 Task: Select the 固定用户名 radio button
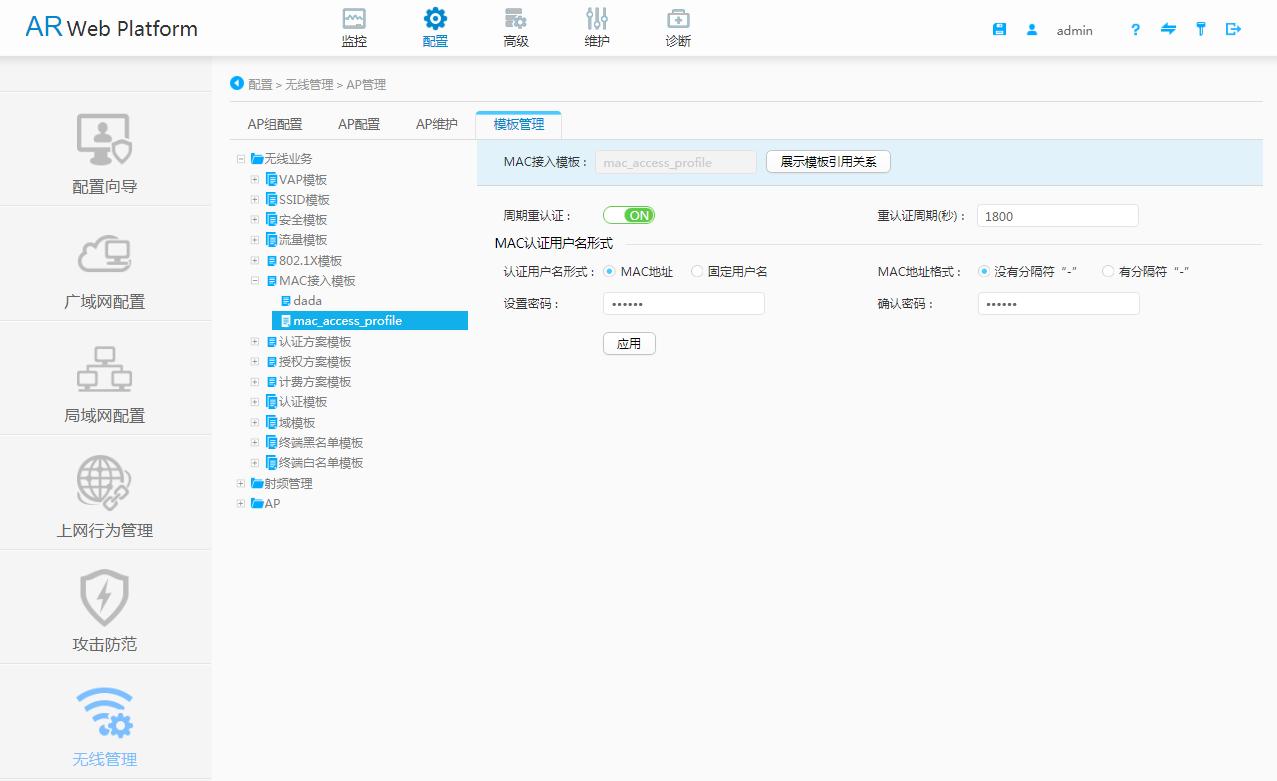[698, 271]
